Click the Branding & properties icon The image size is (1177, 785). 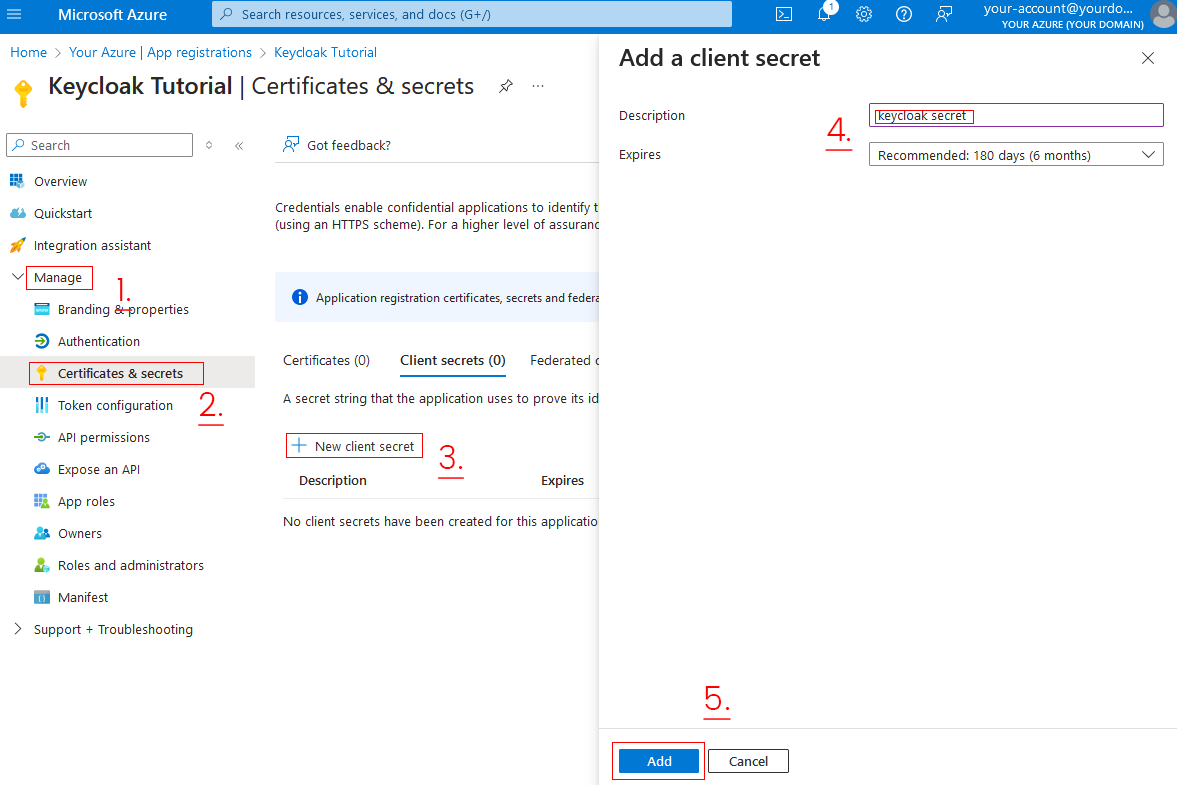click(x=42, y=309)
